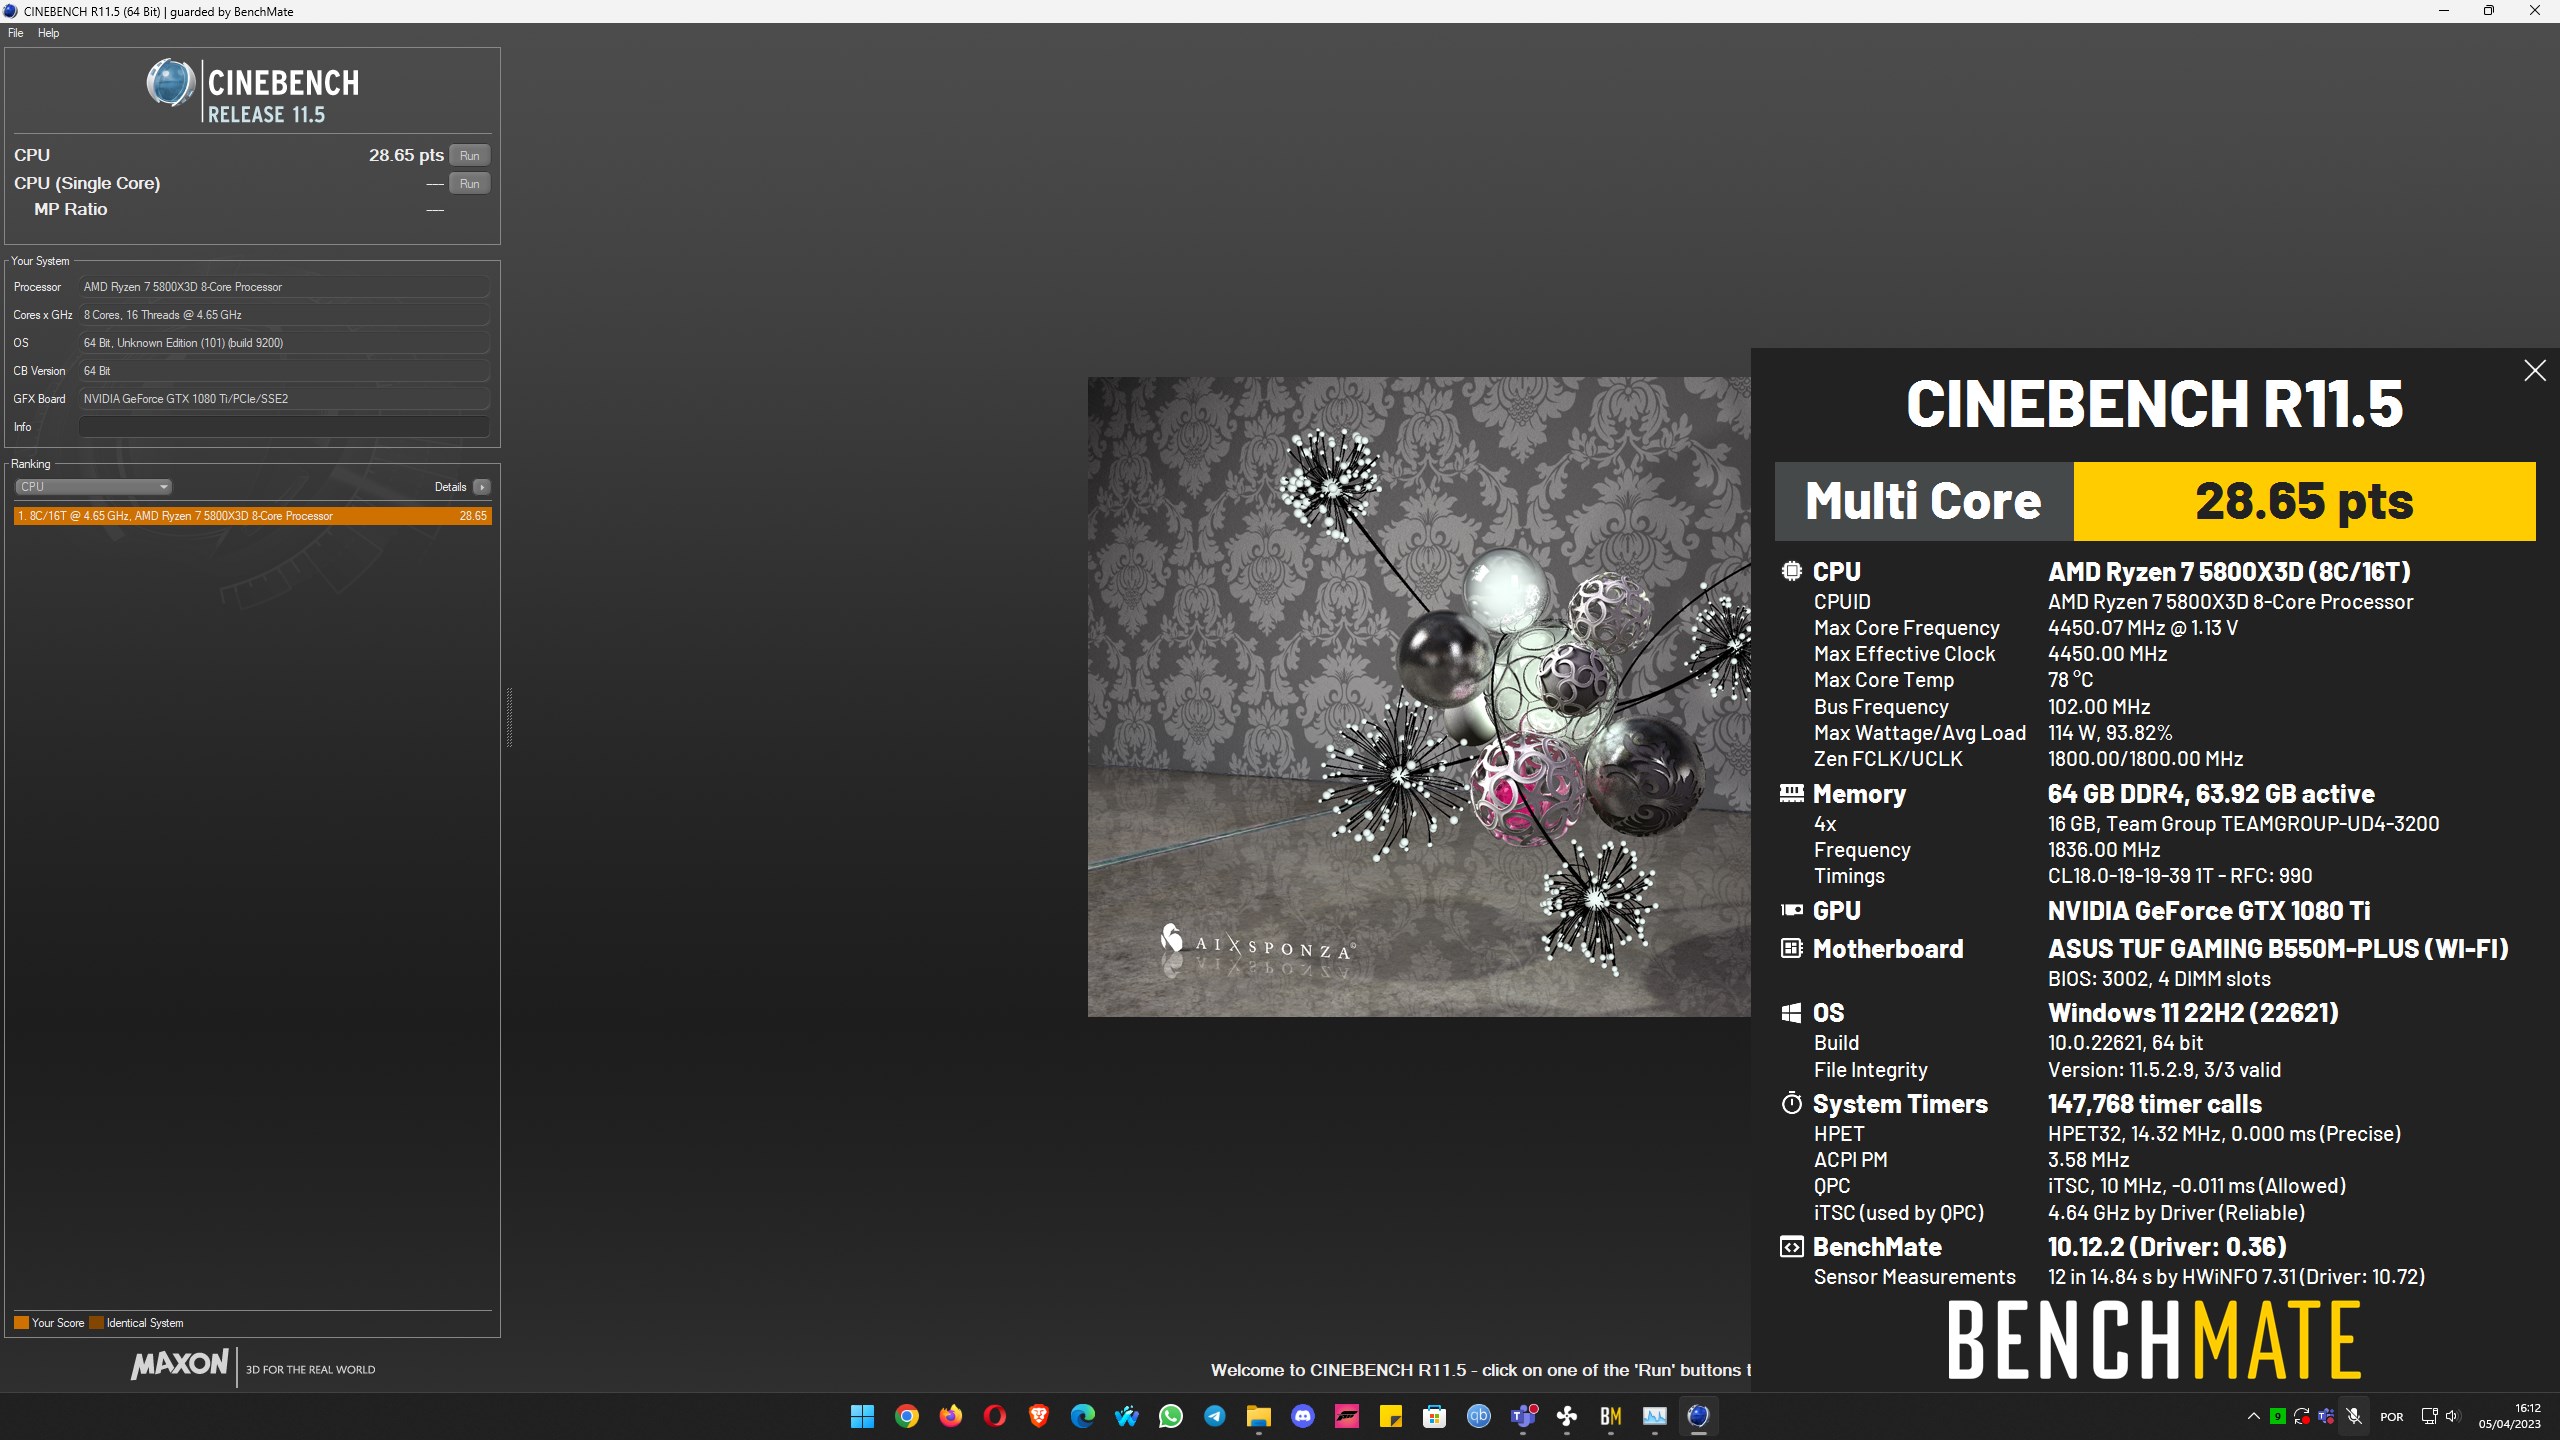Open the Windows Start menu
Image resolution: width=2560 pixels, height=1440 pixels.
click(x=862, y=1416)
